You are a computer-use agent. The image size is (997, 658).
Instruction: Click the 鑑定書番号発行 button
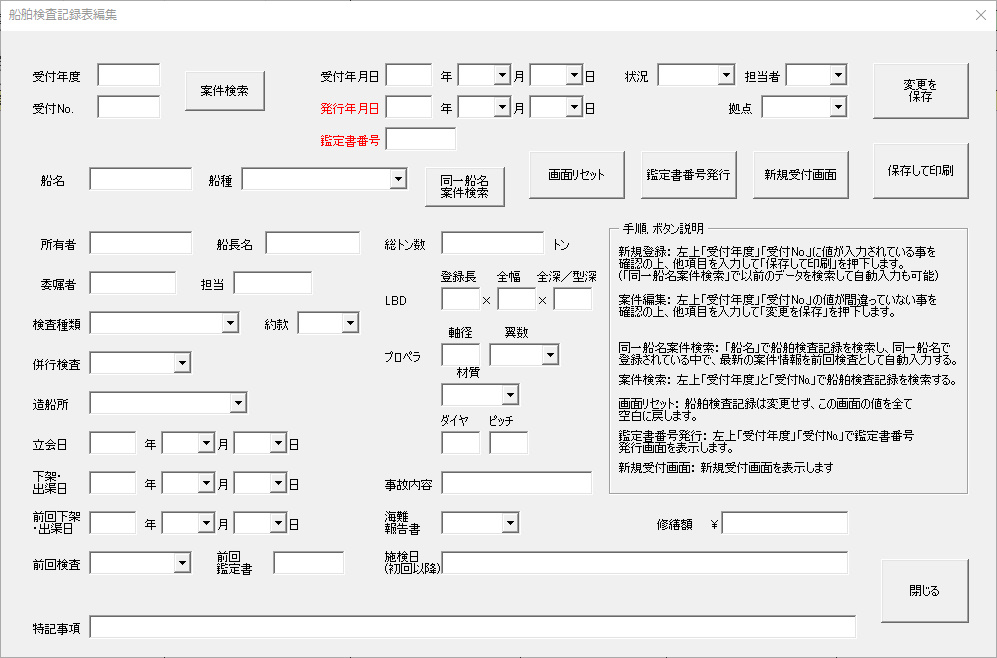(x=688, y=175)
